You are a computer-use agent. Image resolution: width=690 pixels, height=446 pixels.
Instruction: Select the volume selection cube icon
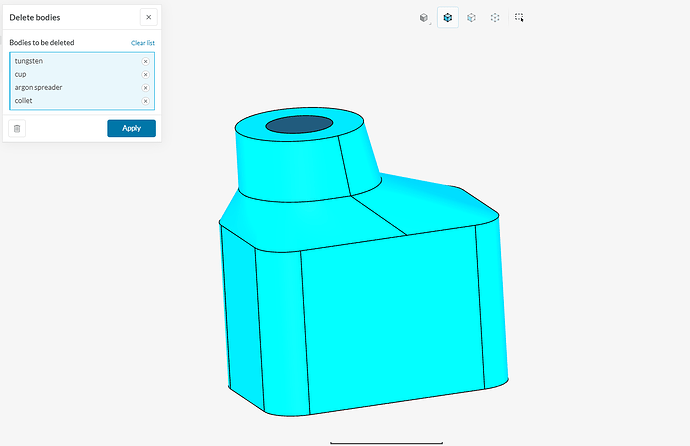pos(448,18)
